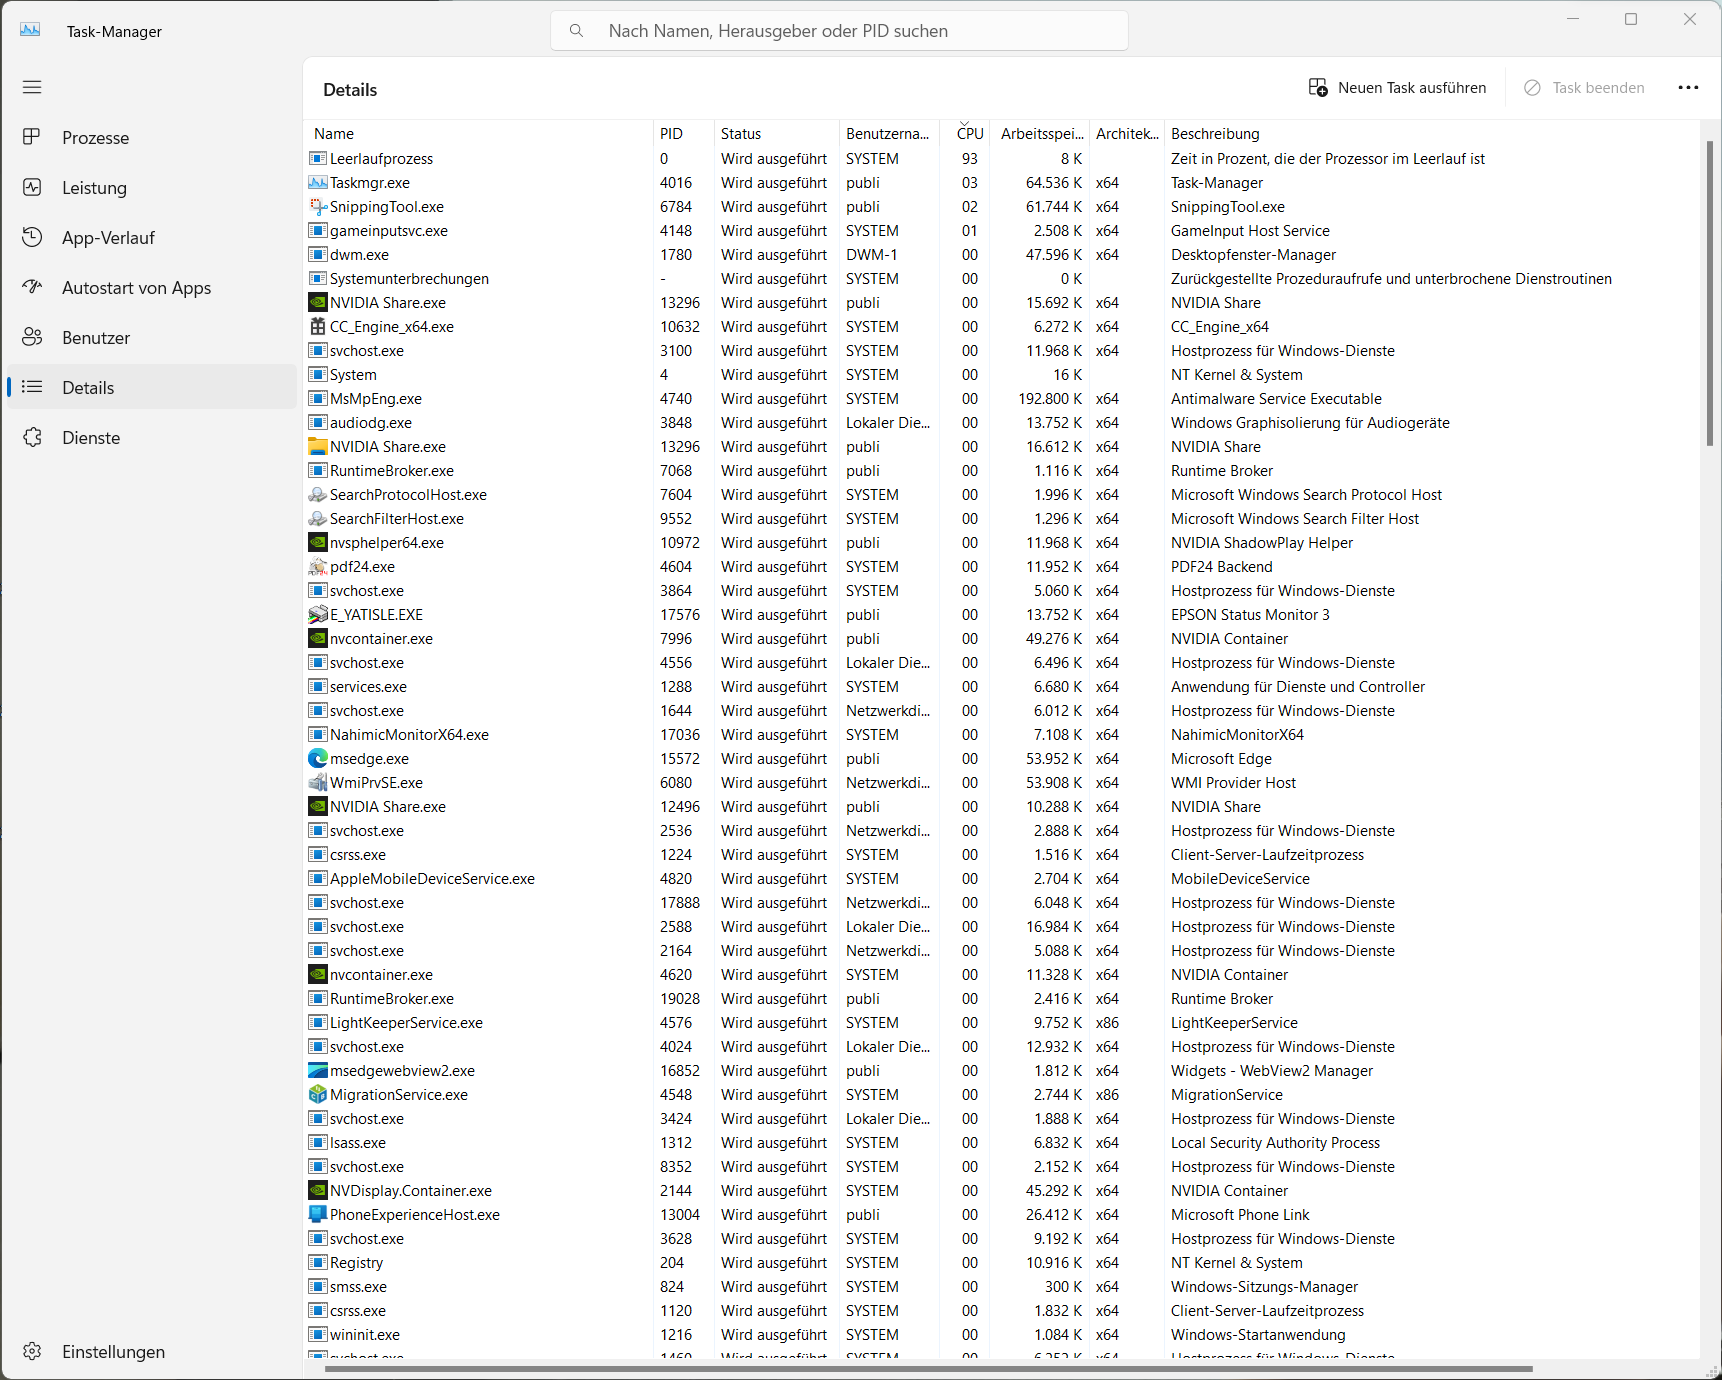
Task: Sort by the Status column header
Action: (x=776, y=134)
